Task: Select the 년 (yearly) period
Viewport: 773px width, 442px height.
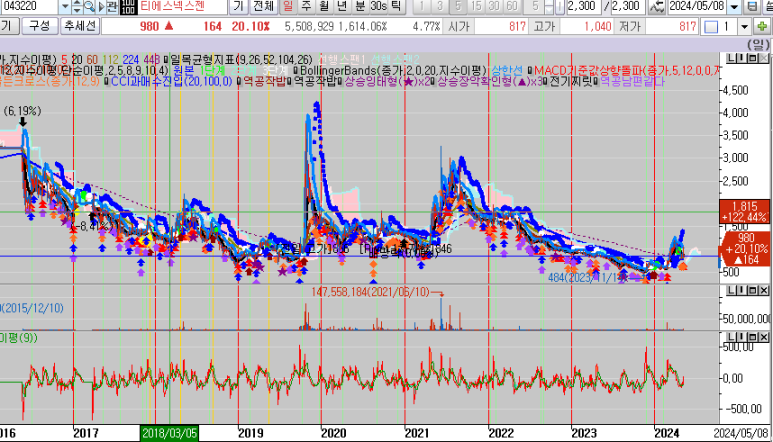Action: coord(342,6)
